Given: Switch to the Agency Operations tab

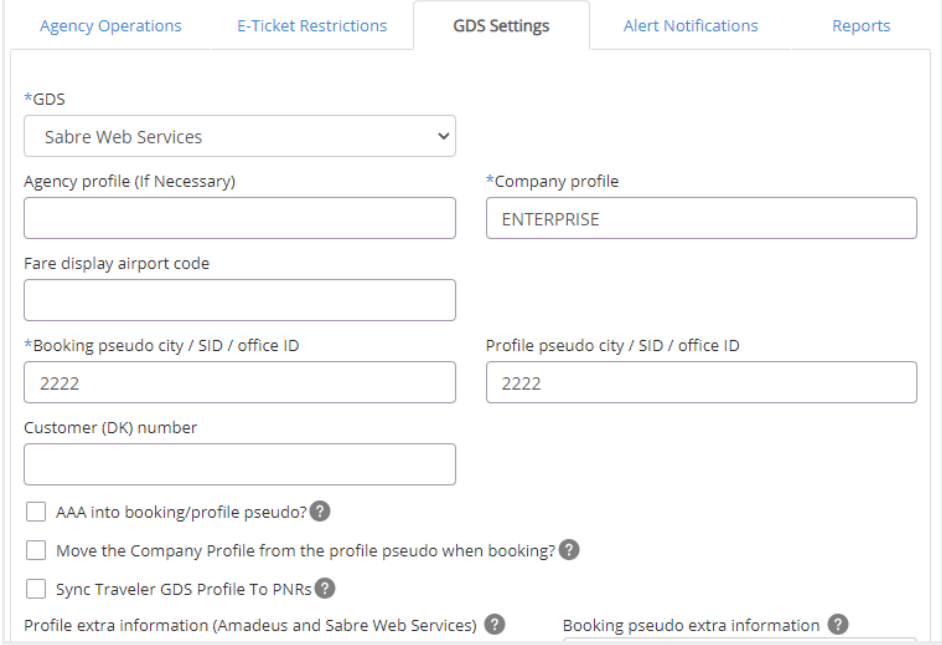Looking at the screenshot, I should 111,26.
